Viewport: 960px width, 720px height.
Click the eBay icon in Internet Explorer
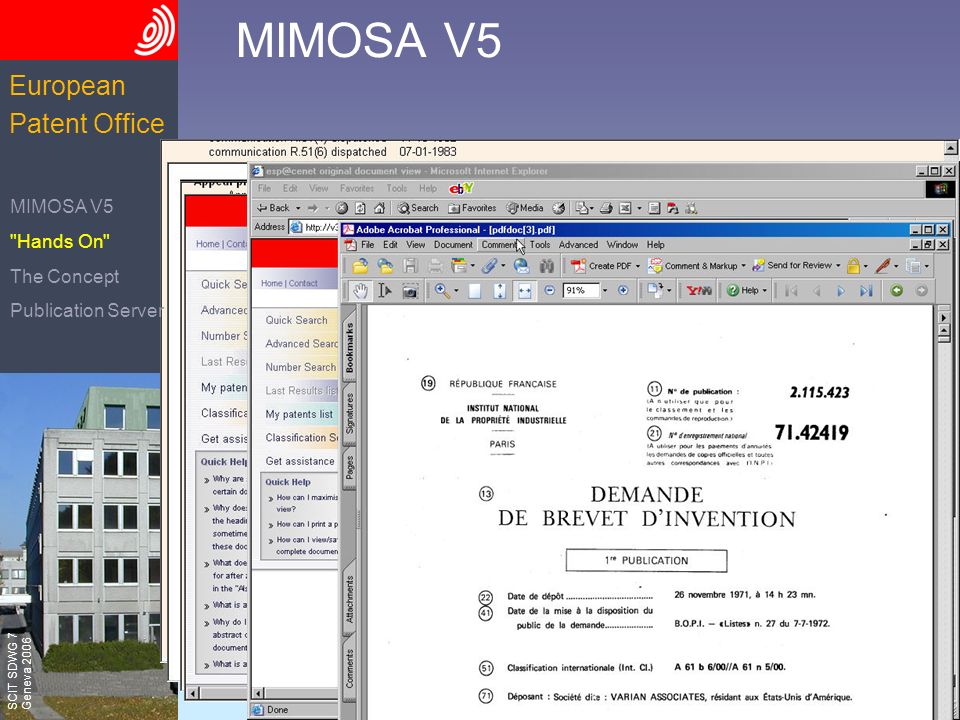[x=461, y=189]
